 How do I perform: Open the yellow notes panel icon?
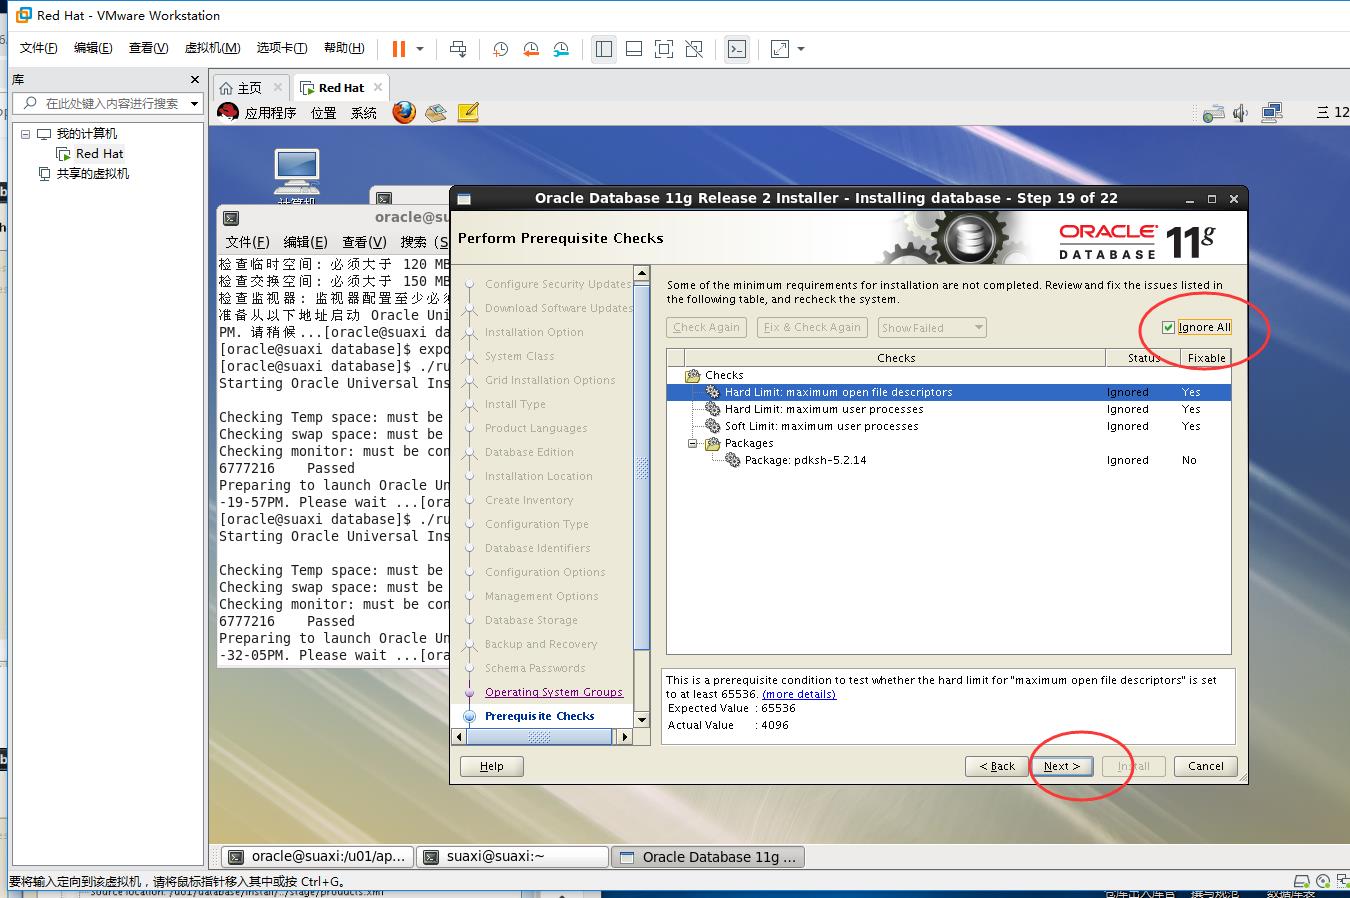[468, 112]
